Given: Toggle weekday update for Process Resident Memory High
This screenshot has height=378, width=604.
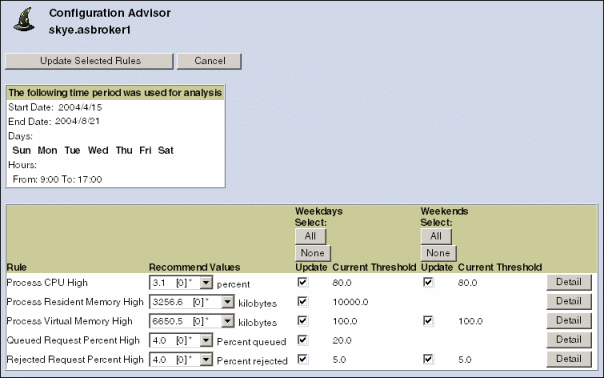Looking at the screenshot, I should [x=303, y=301].
